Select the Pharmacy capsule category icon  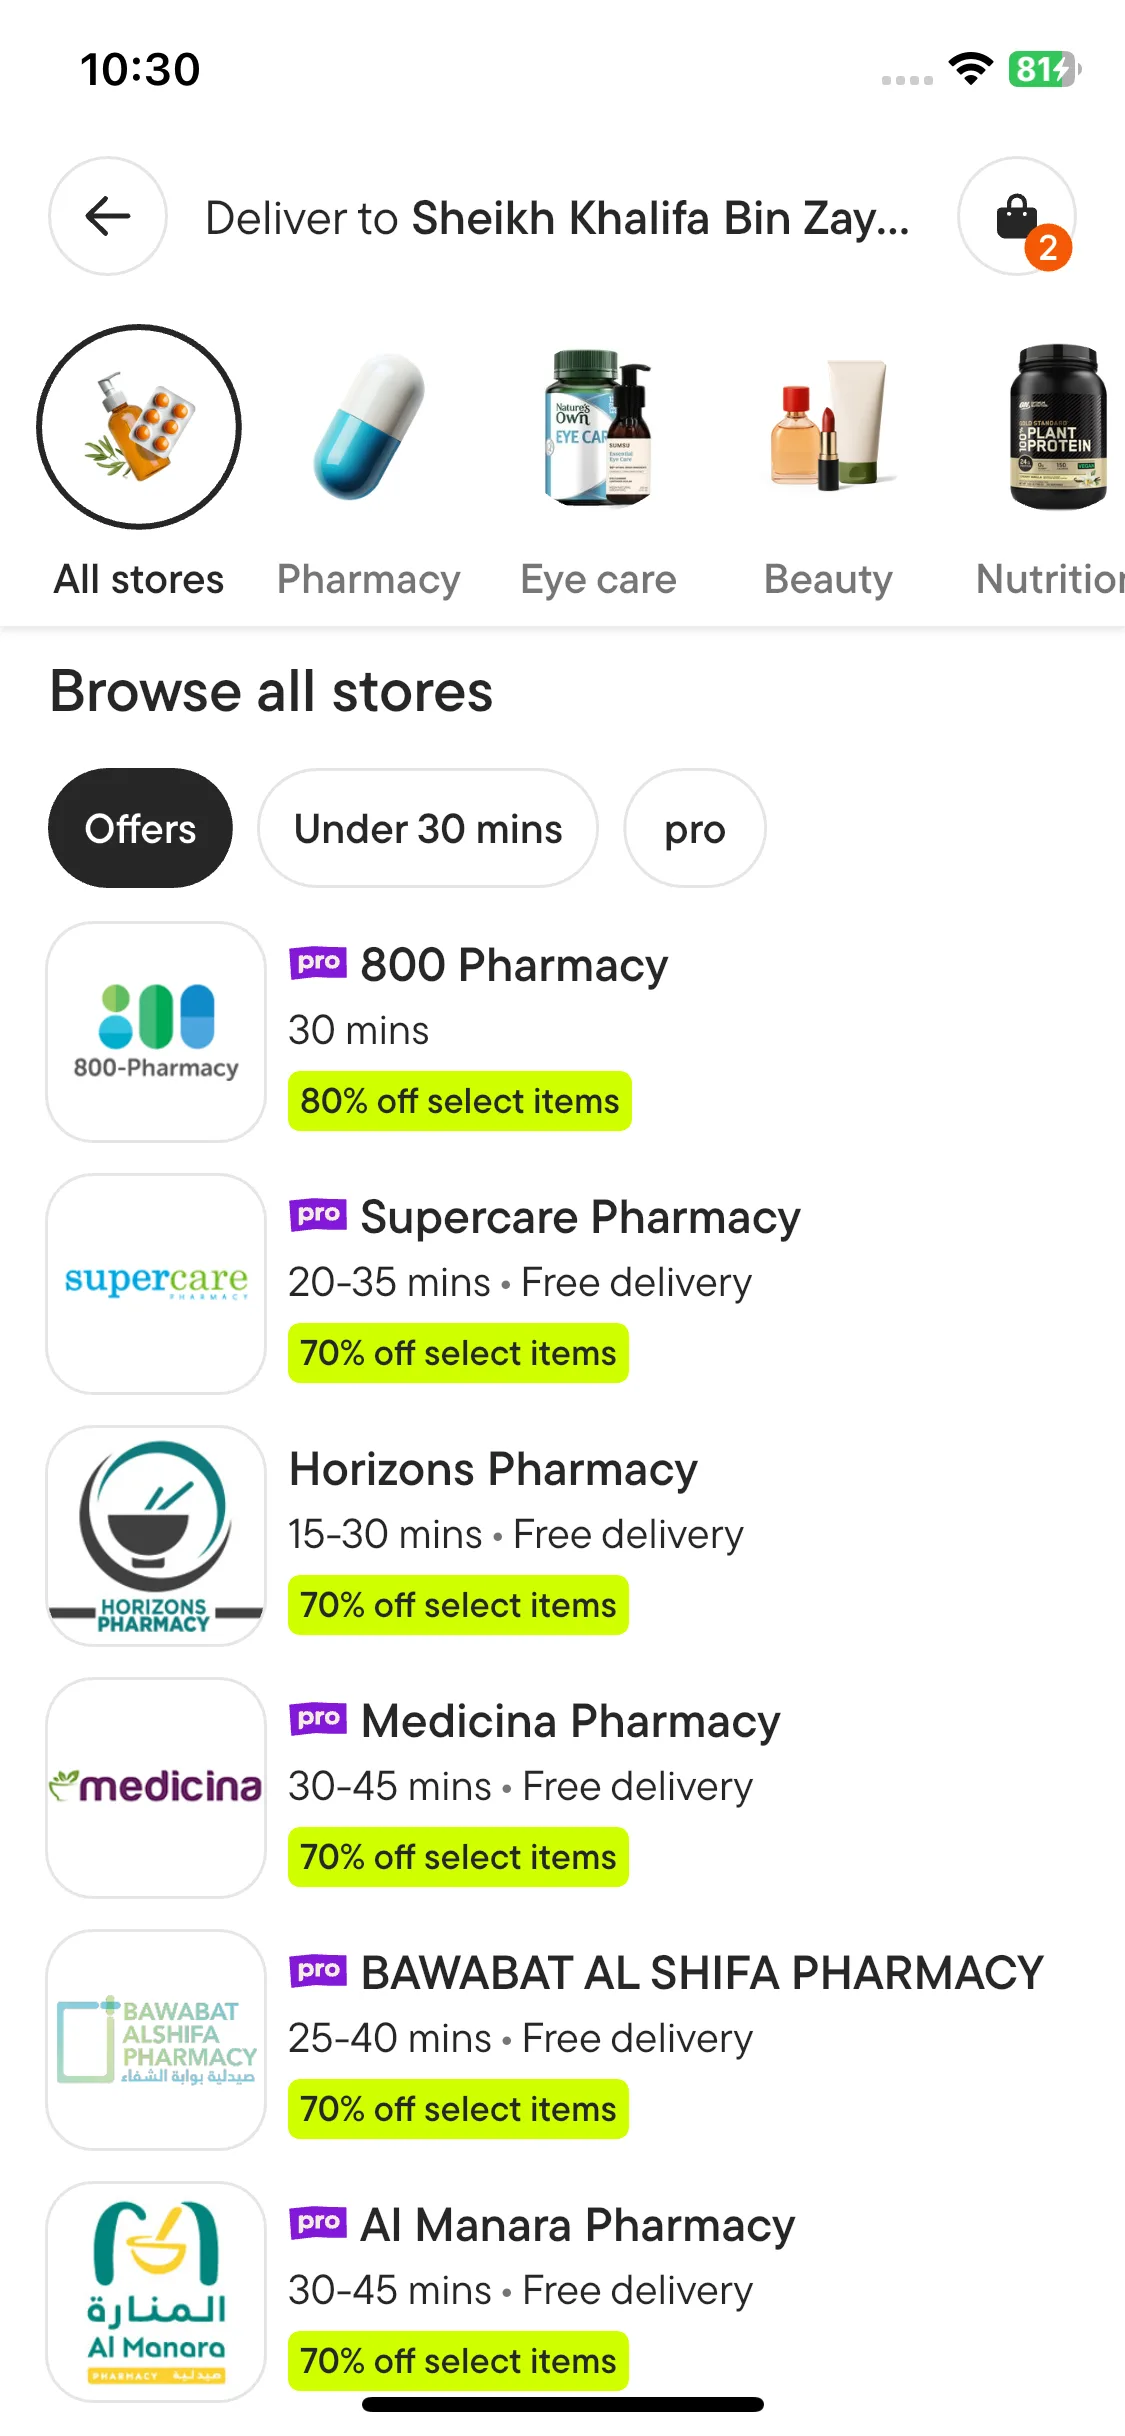[369, 427]
